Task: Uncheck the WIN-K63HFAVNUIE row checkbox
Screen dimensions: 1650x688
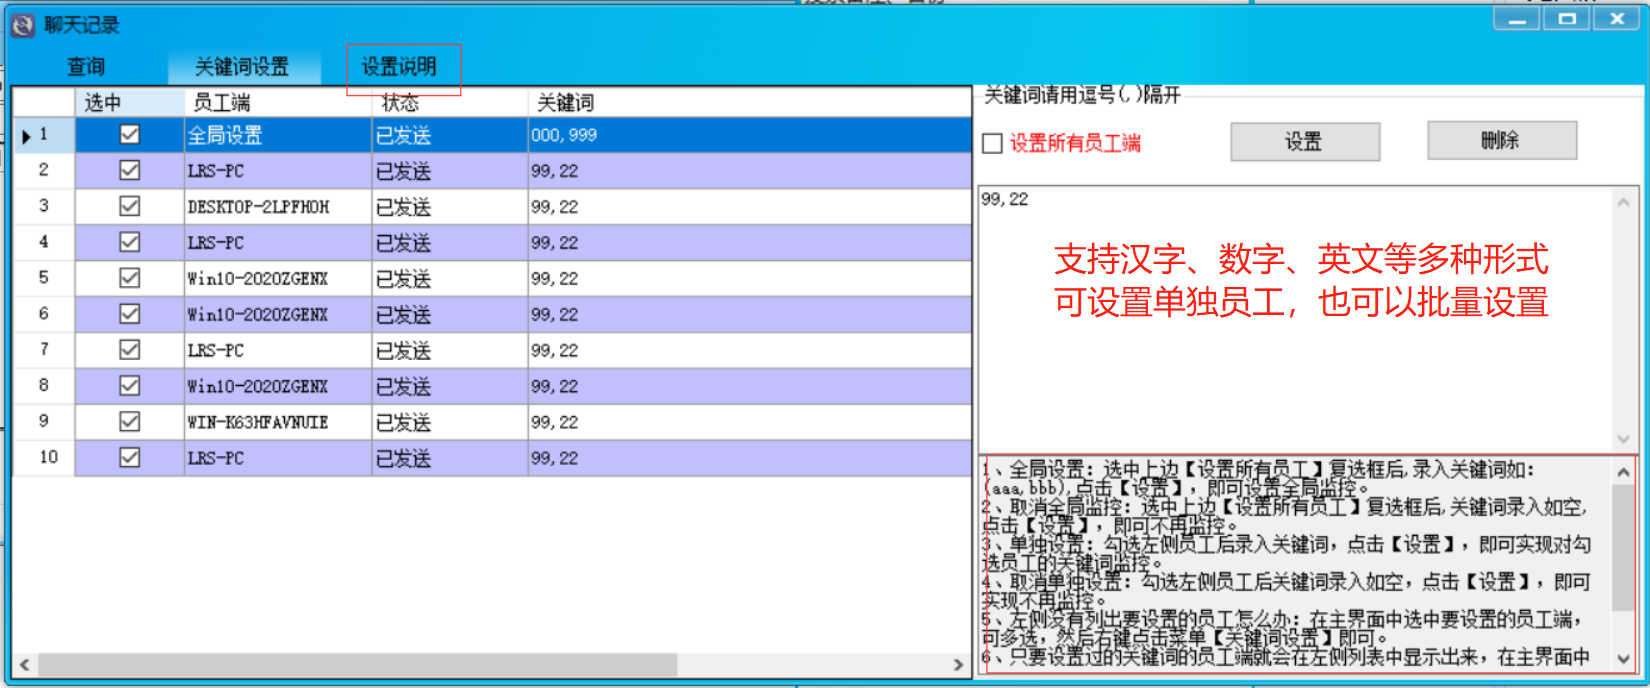Action: pos(130,422)
